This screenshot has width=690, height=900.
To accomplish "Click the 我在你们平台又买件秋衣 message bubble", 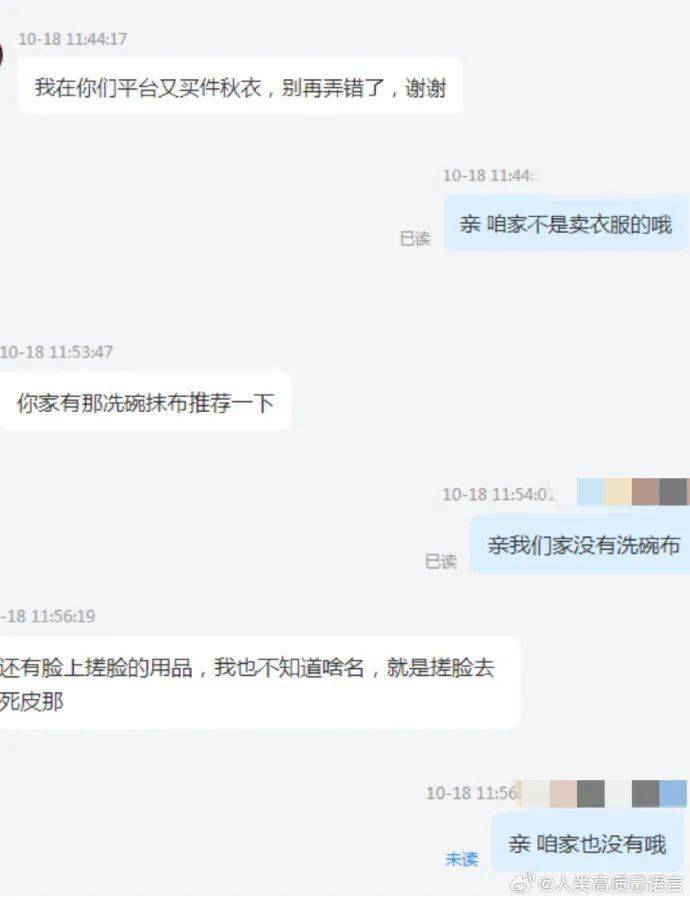I will [240, 87].
